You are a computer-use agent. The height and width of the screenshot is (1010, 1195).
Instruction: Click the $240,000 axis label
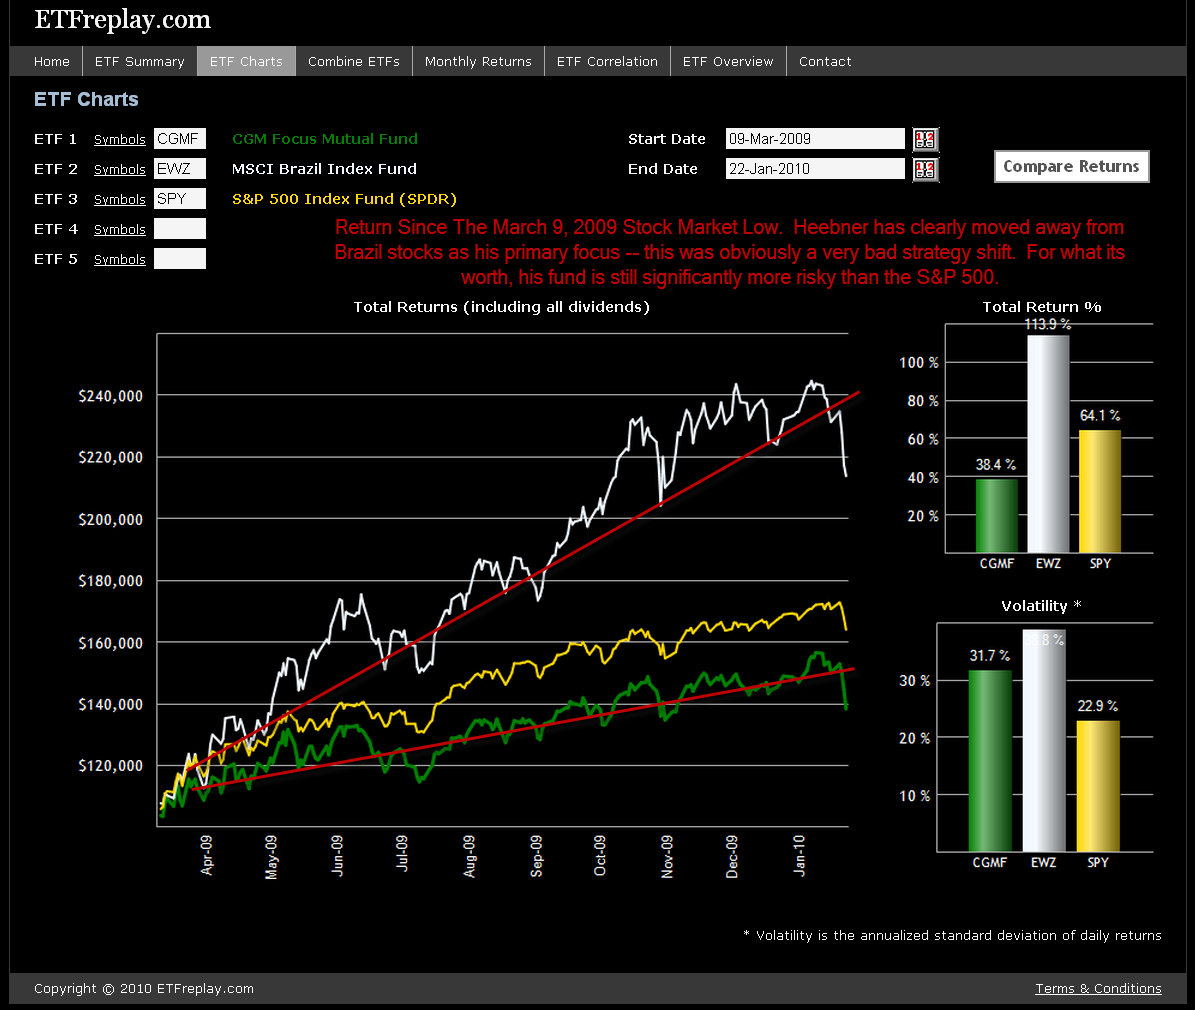point(111,396)
